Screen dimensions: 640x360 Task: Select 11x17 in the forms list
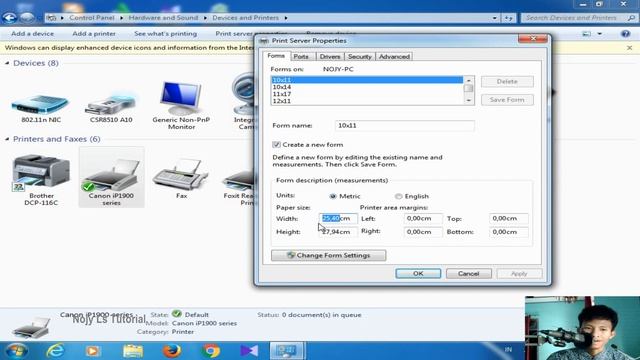click(367, 94)
